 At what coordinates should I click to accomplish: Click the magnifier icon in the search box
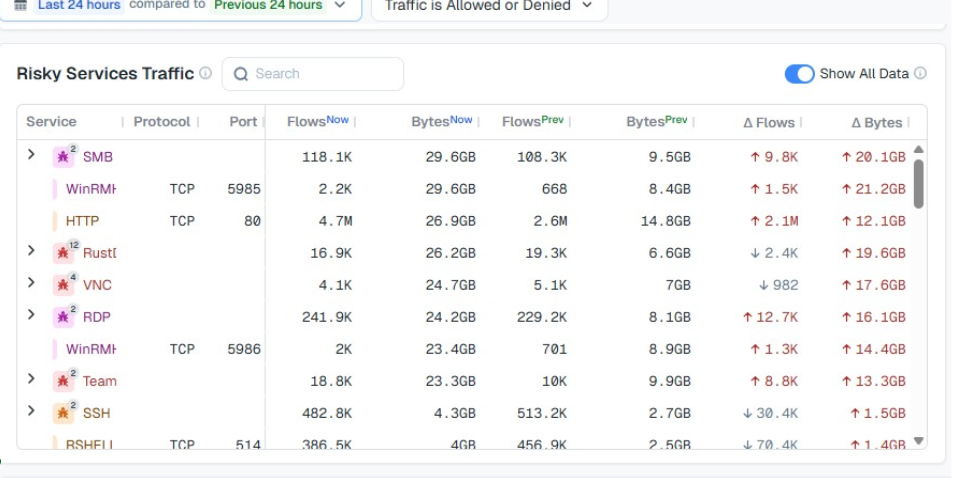(x=241, y=74)
